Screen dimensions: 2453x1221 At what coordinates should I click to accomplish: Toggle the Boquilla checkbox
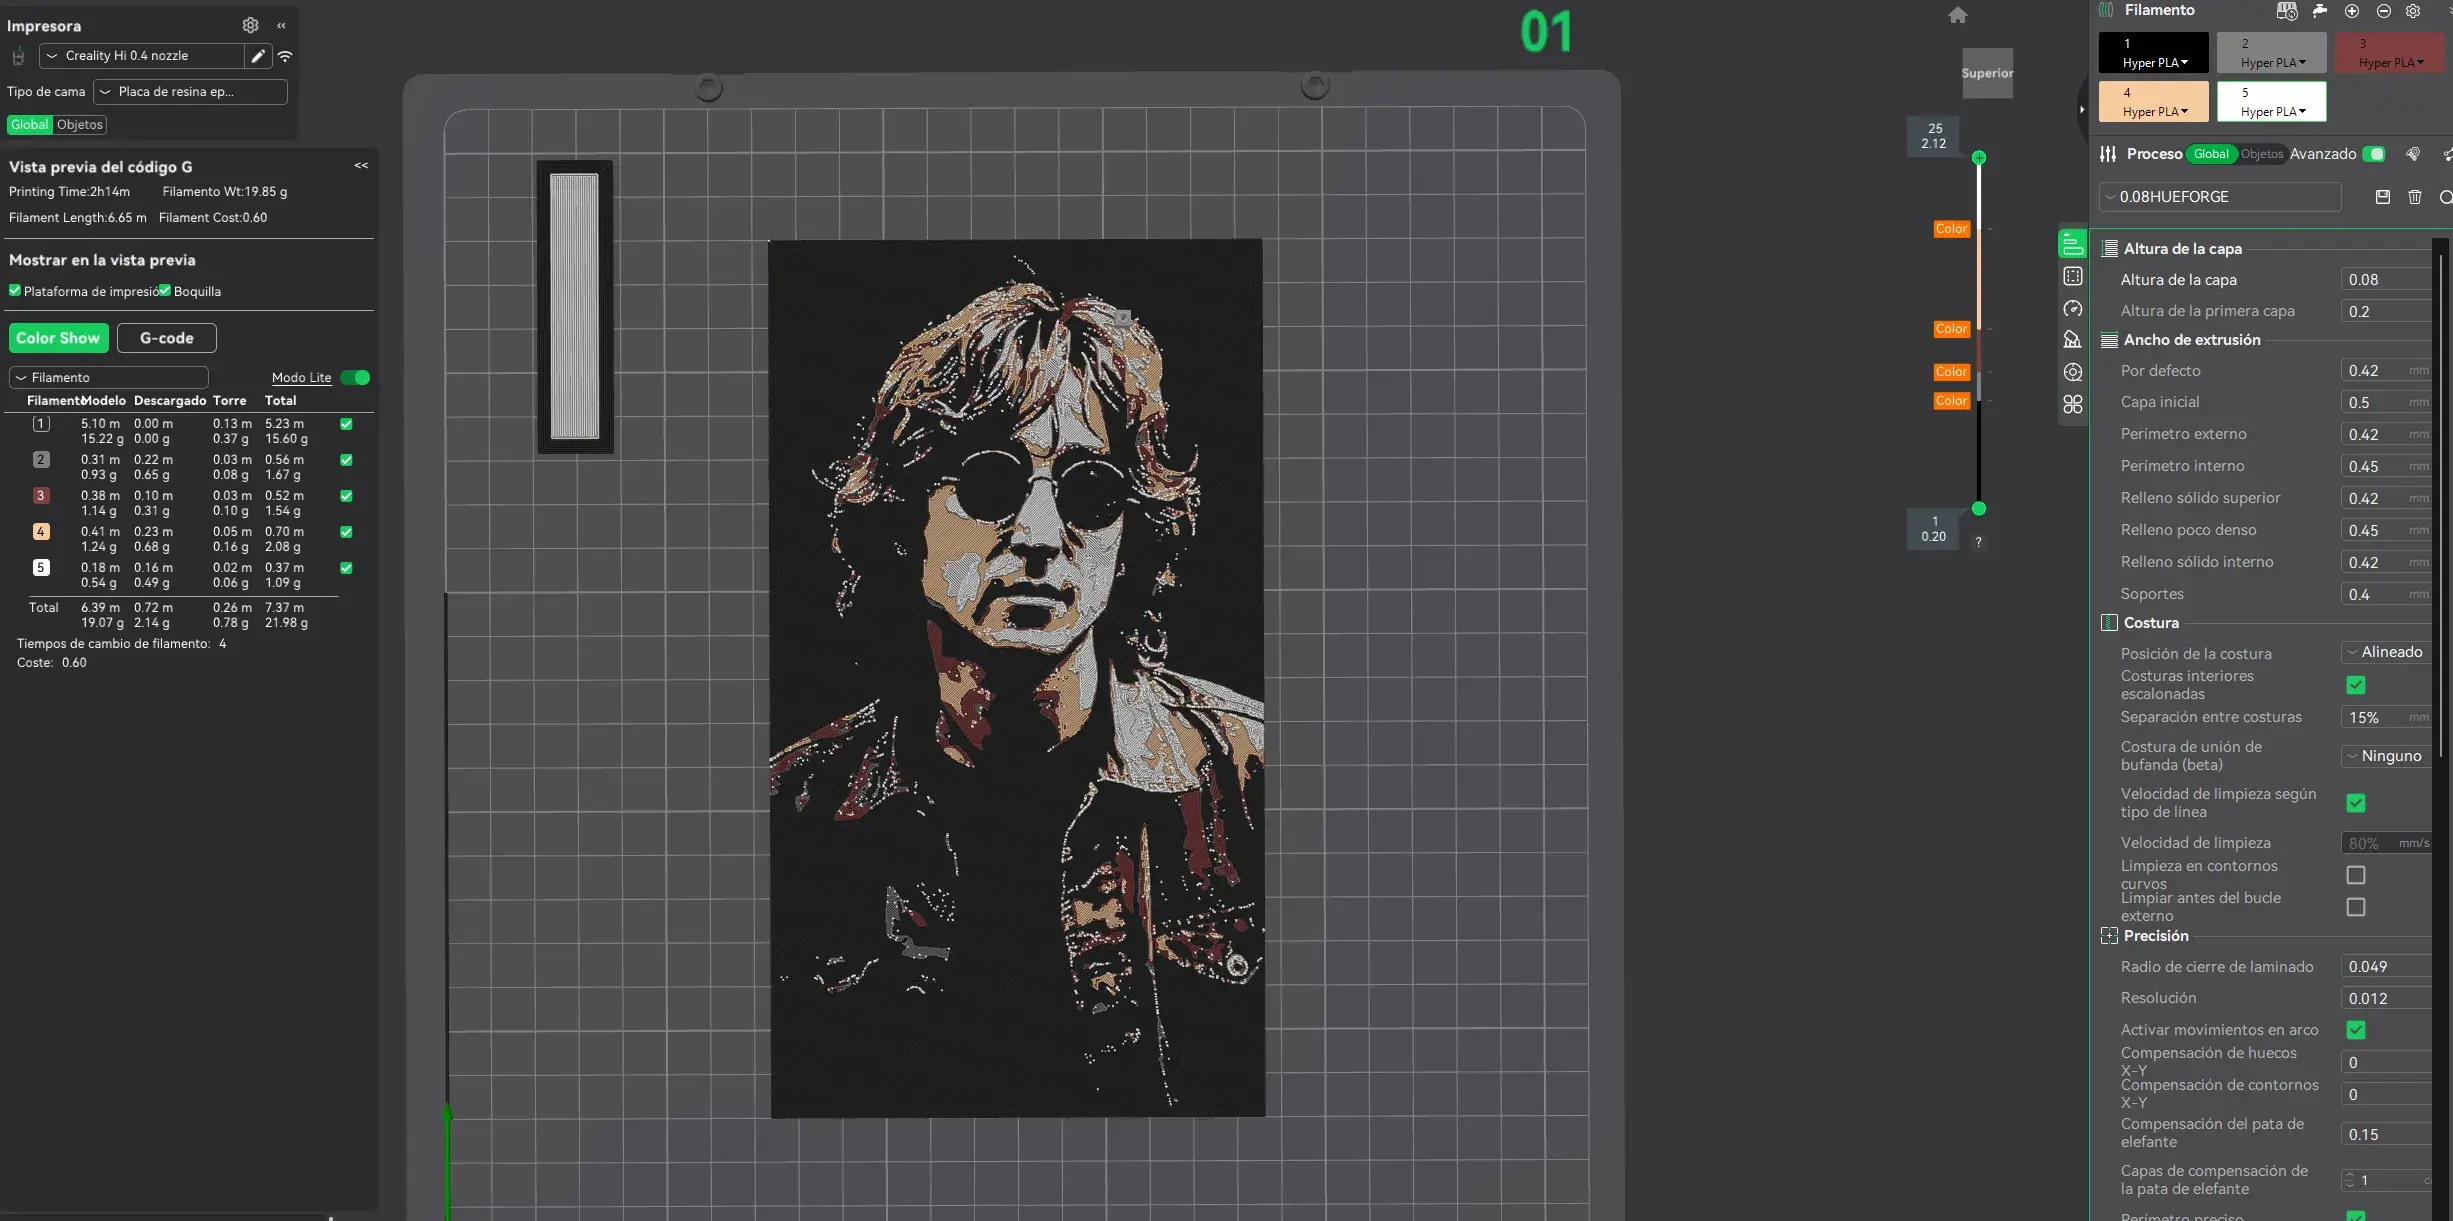coord(165,291)
